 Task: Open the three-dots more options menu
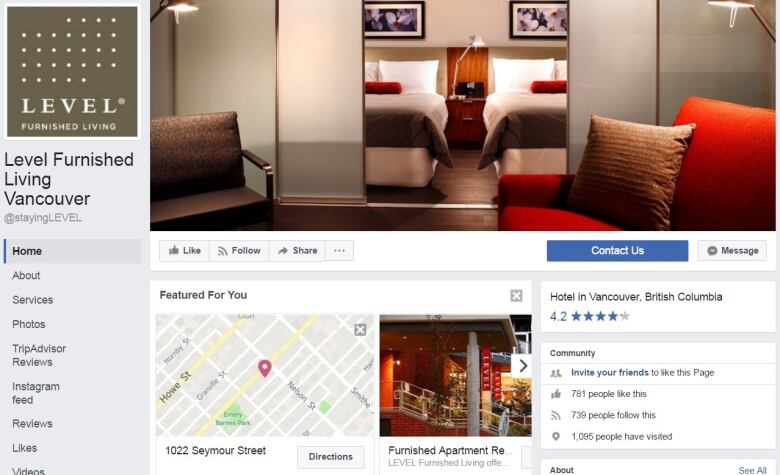click(339, 251)
